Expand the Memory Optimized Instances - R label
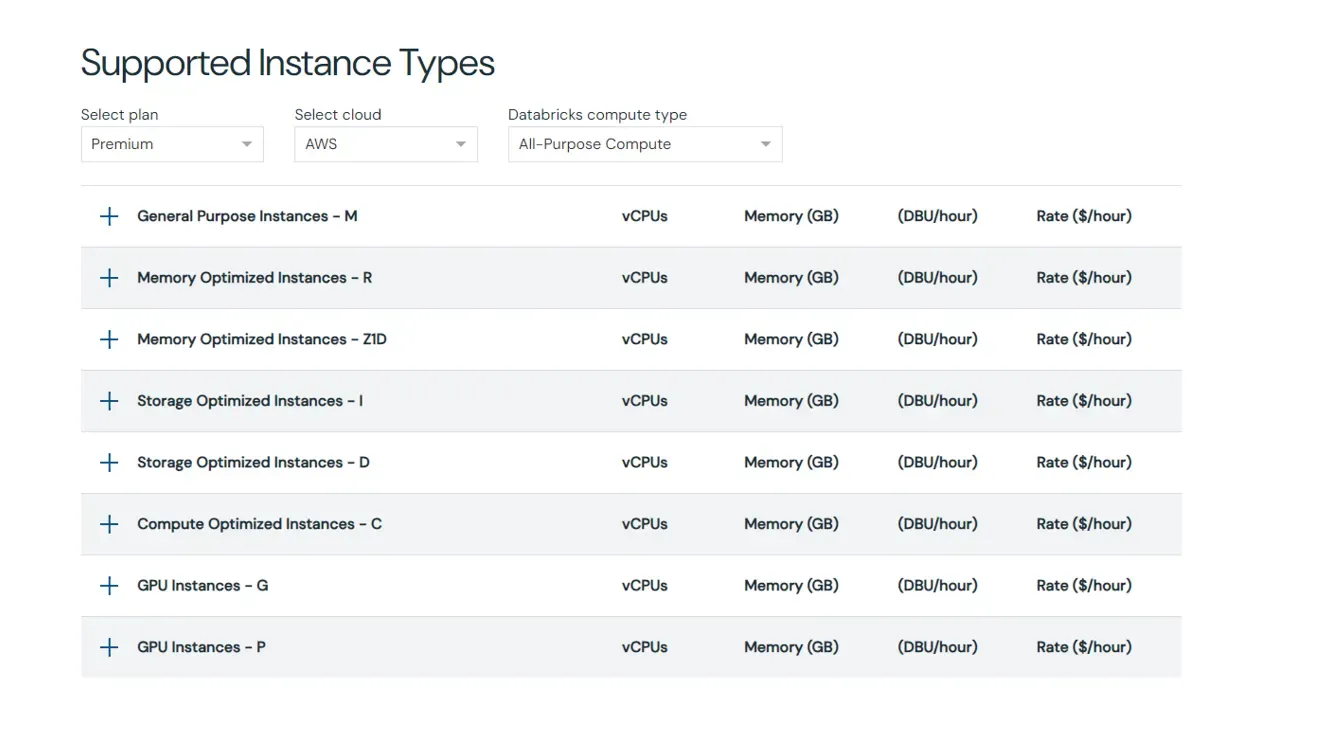 (x=254, y=278)
